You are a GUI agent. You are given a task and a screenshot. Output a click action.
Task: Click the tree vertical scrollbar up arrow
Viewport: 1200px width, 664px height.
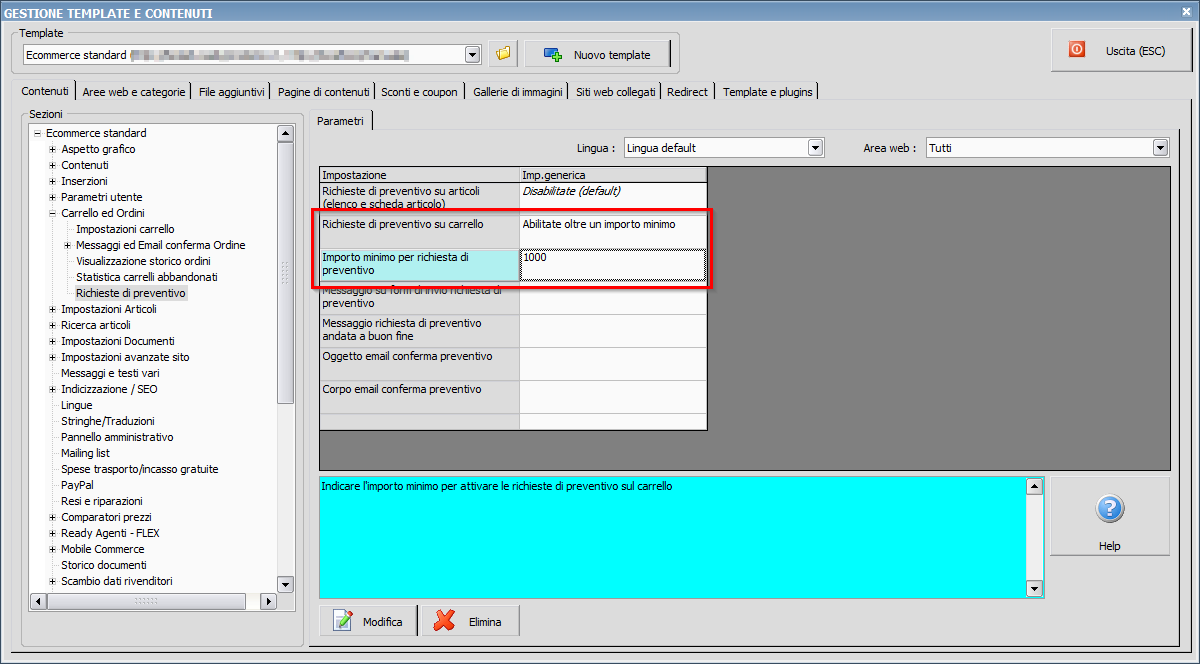click(x=285, y=133)
